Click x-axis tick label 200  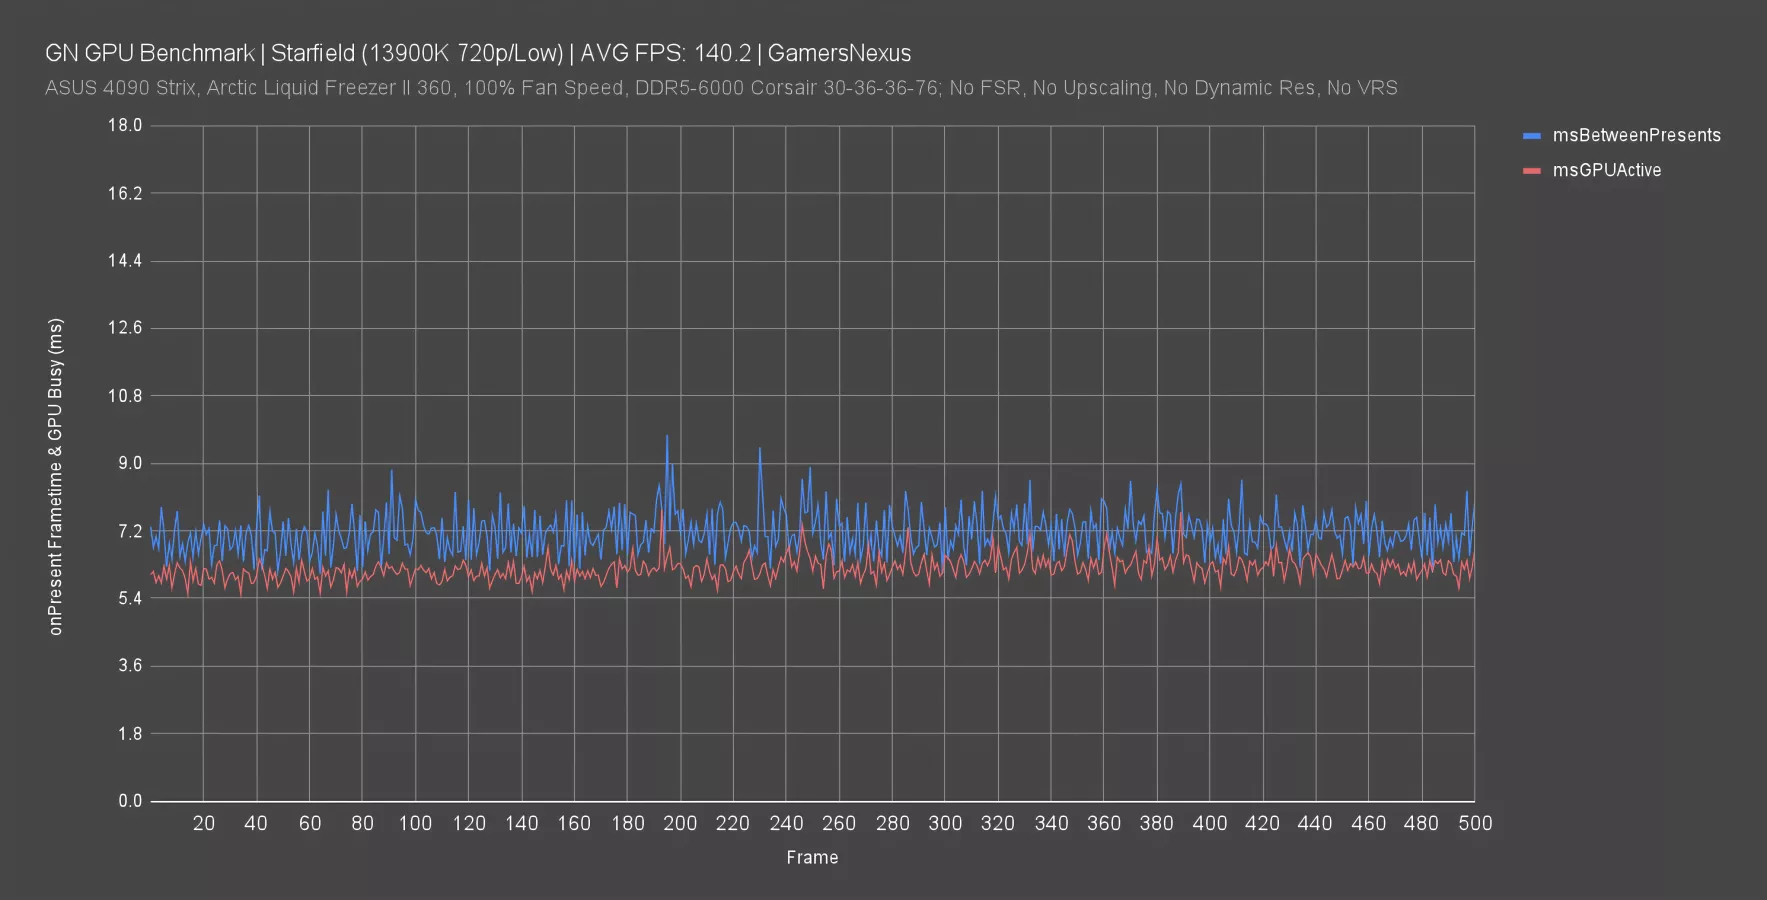coord(680,823)
